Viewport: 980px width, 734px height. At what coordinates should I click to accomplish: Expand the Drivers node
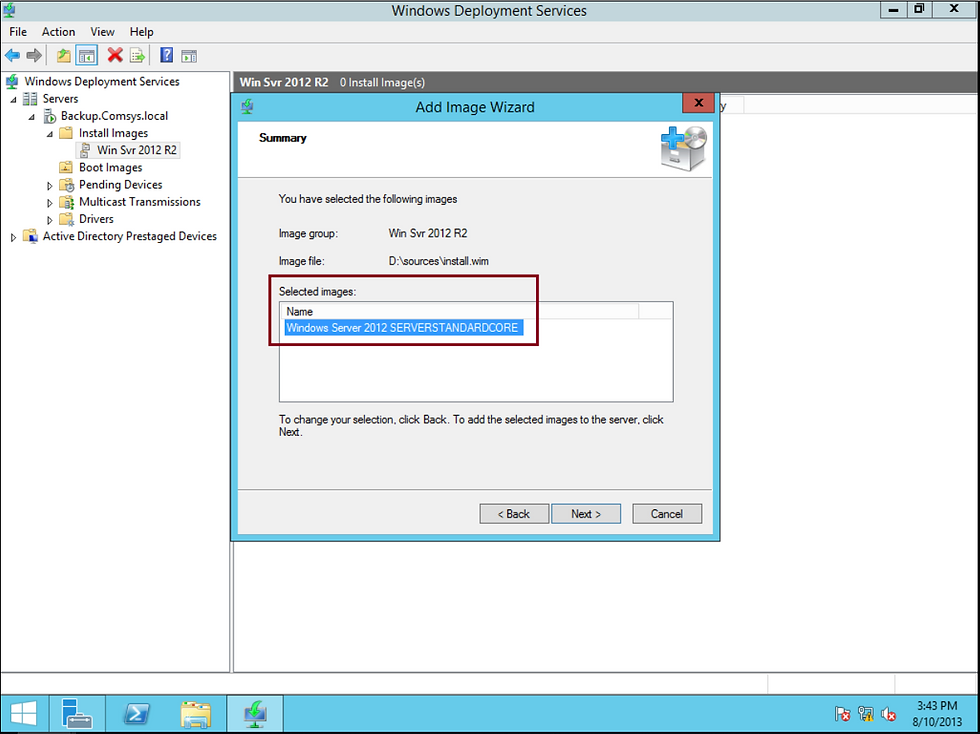pyautogui.click(x=49, y=219)
